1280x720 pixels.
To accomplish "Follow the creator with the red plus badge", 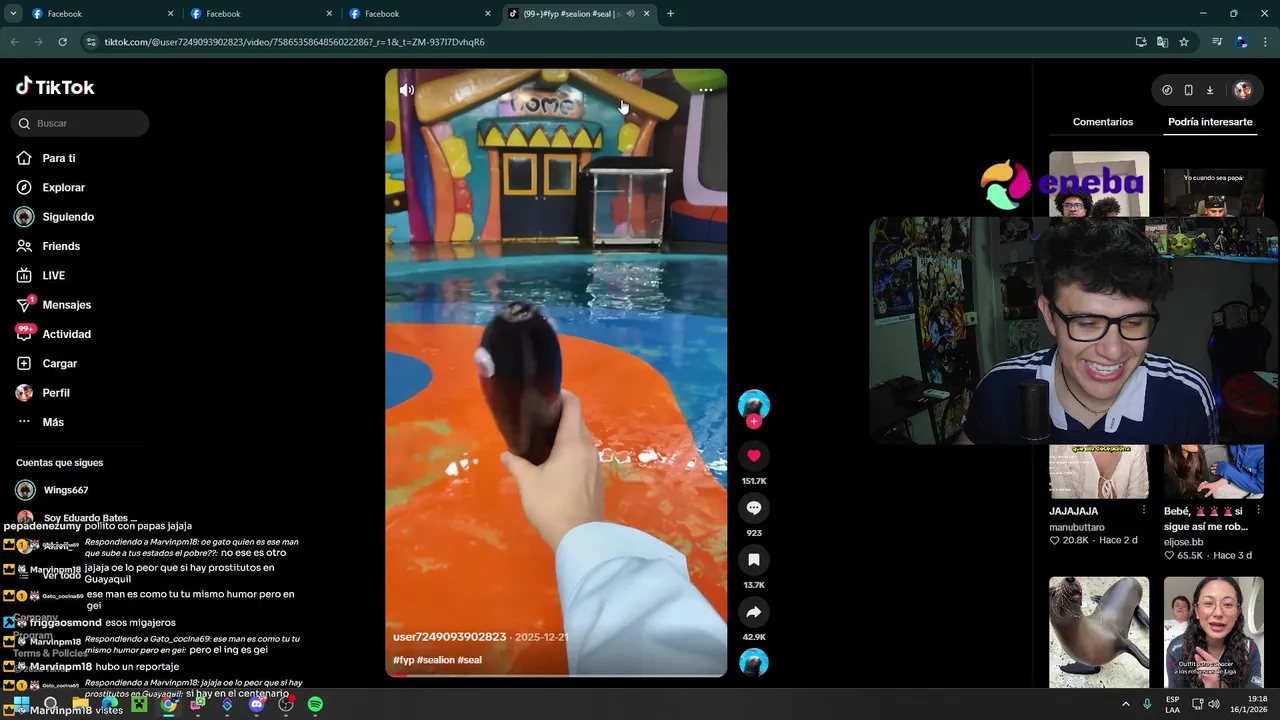I will click(754, 421).
